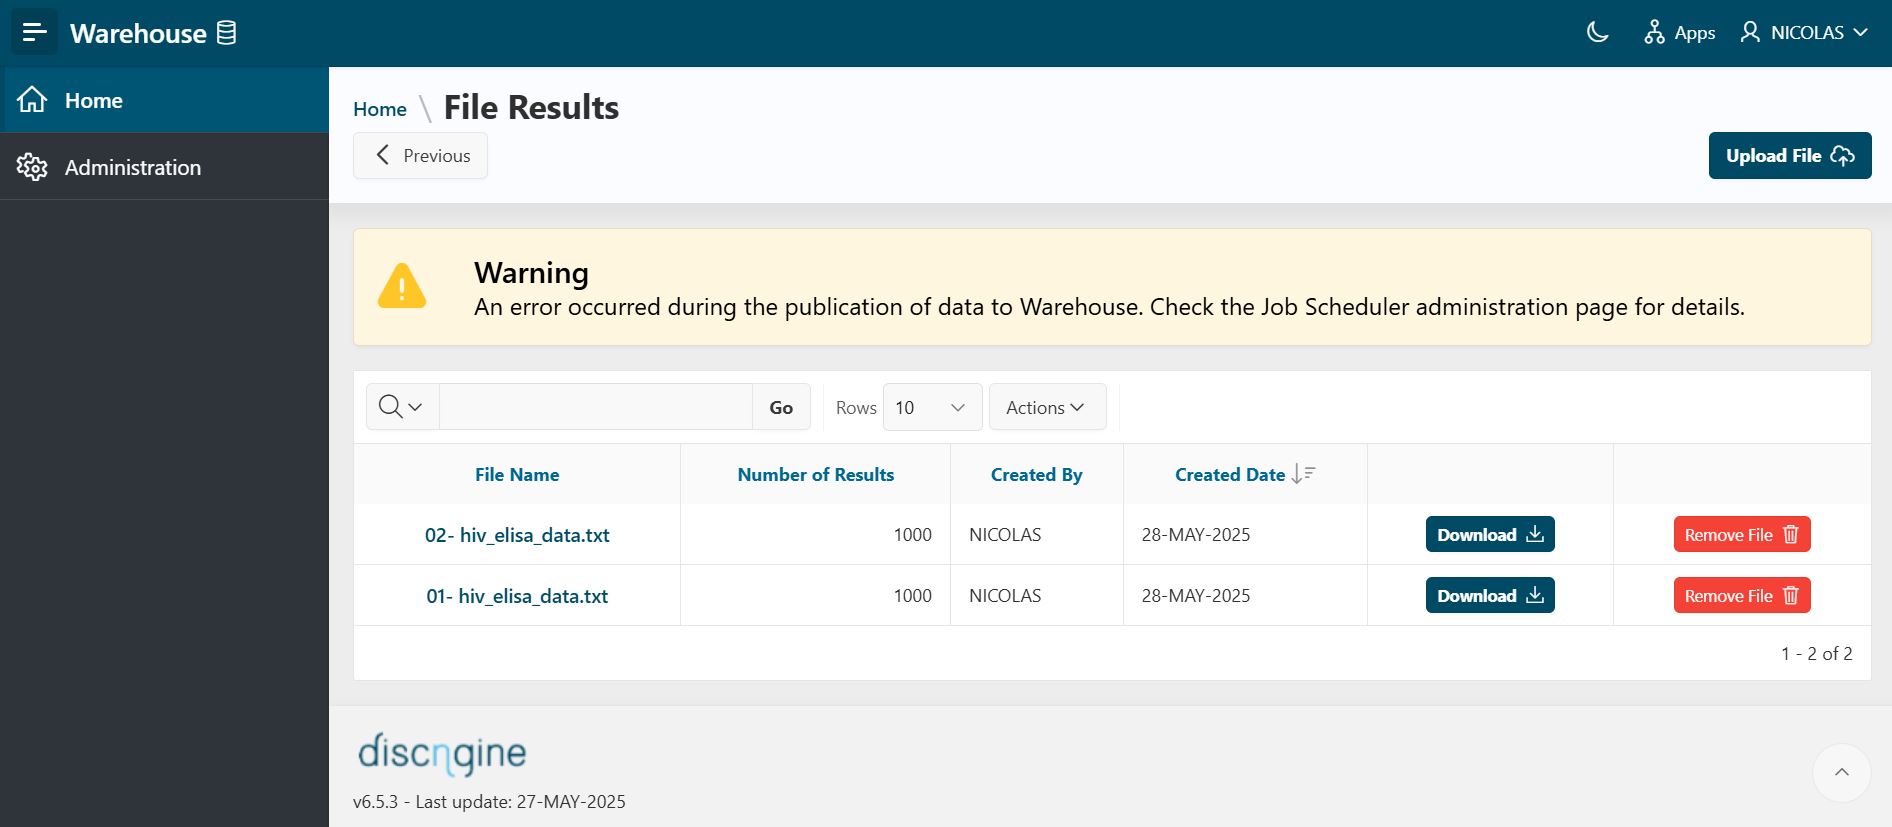Open search column selector magnifier
Image resolution: width=1892 pixels, height=827 pixels.
(x=402, y=407)
